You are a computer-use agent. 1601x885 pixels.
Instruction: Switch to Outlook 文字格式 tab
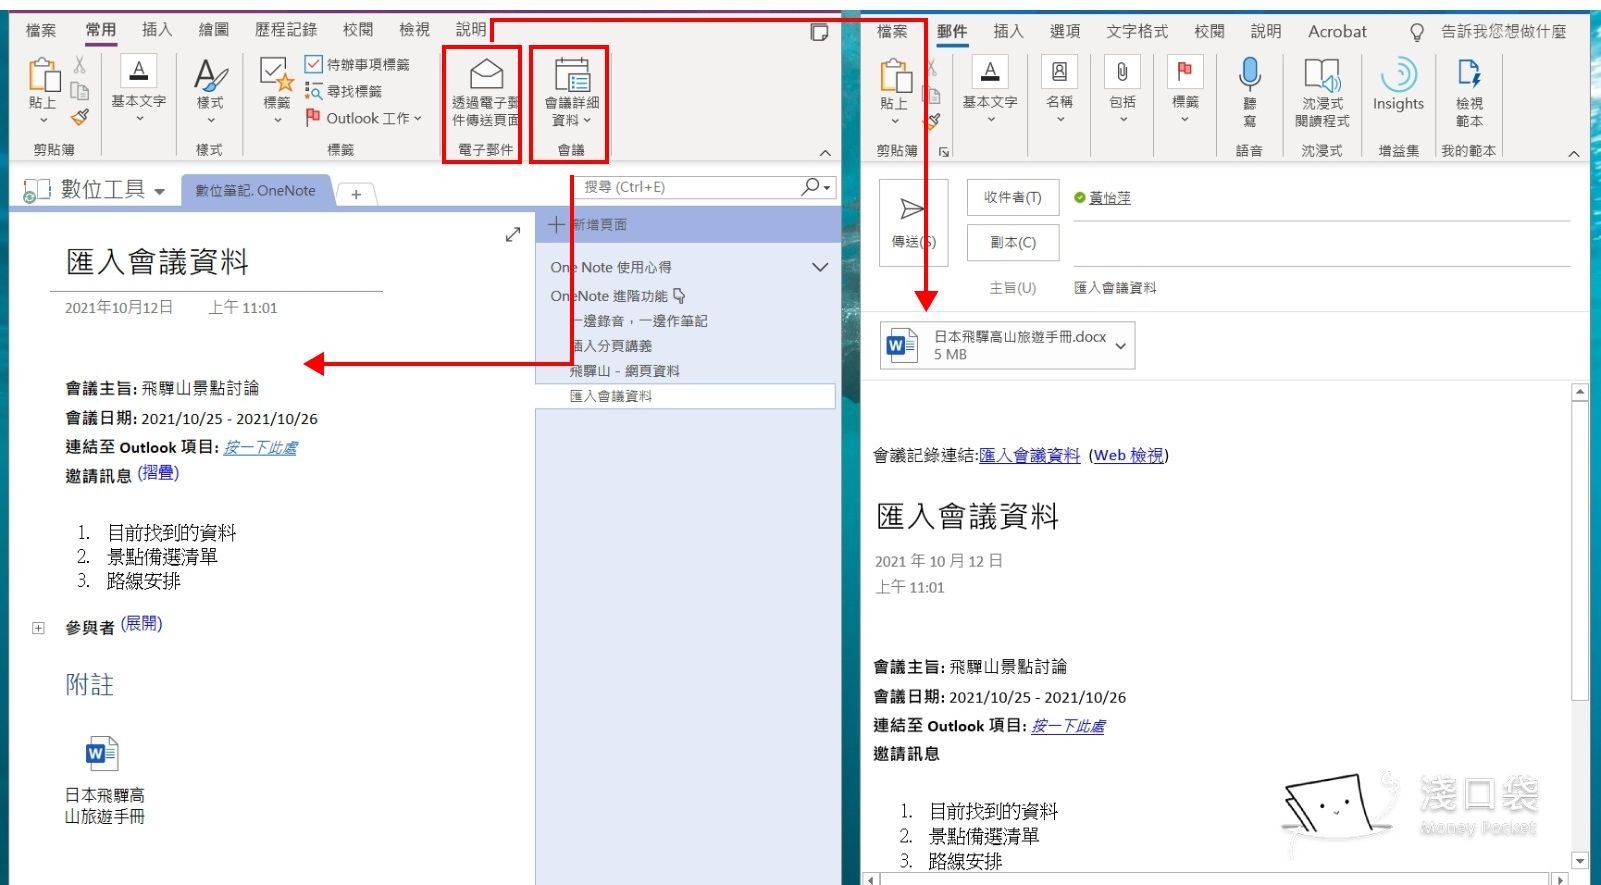tap(1137, 31)
